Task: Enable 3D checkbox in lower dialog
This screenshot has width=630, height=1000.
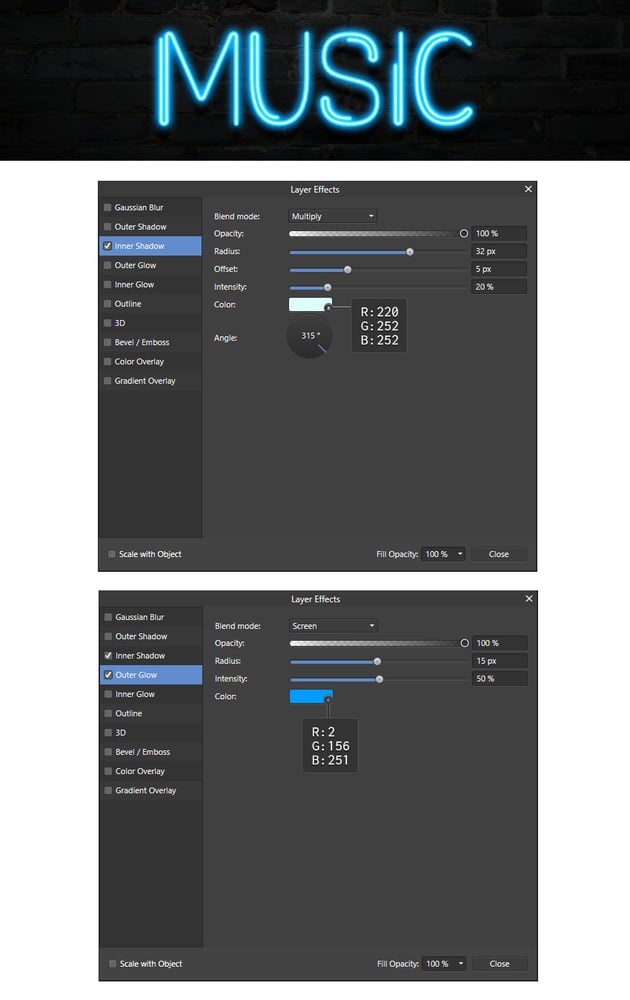Action: [108, 733]
